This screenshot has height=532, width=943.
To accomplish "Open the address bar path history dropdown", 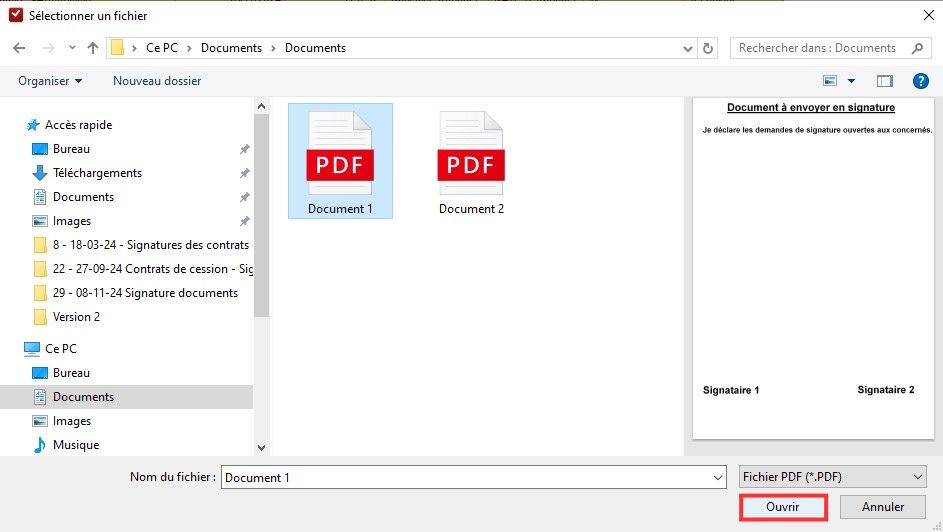I will tap(688, 48).
